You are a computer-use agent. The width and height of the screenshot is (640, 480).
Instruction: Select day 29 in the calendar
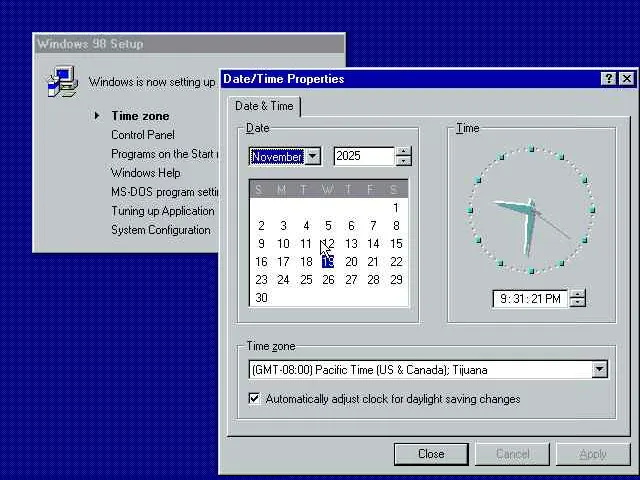click(x=396, y=280)
